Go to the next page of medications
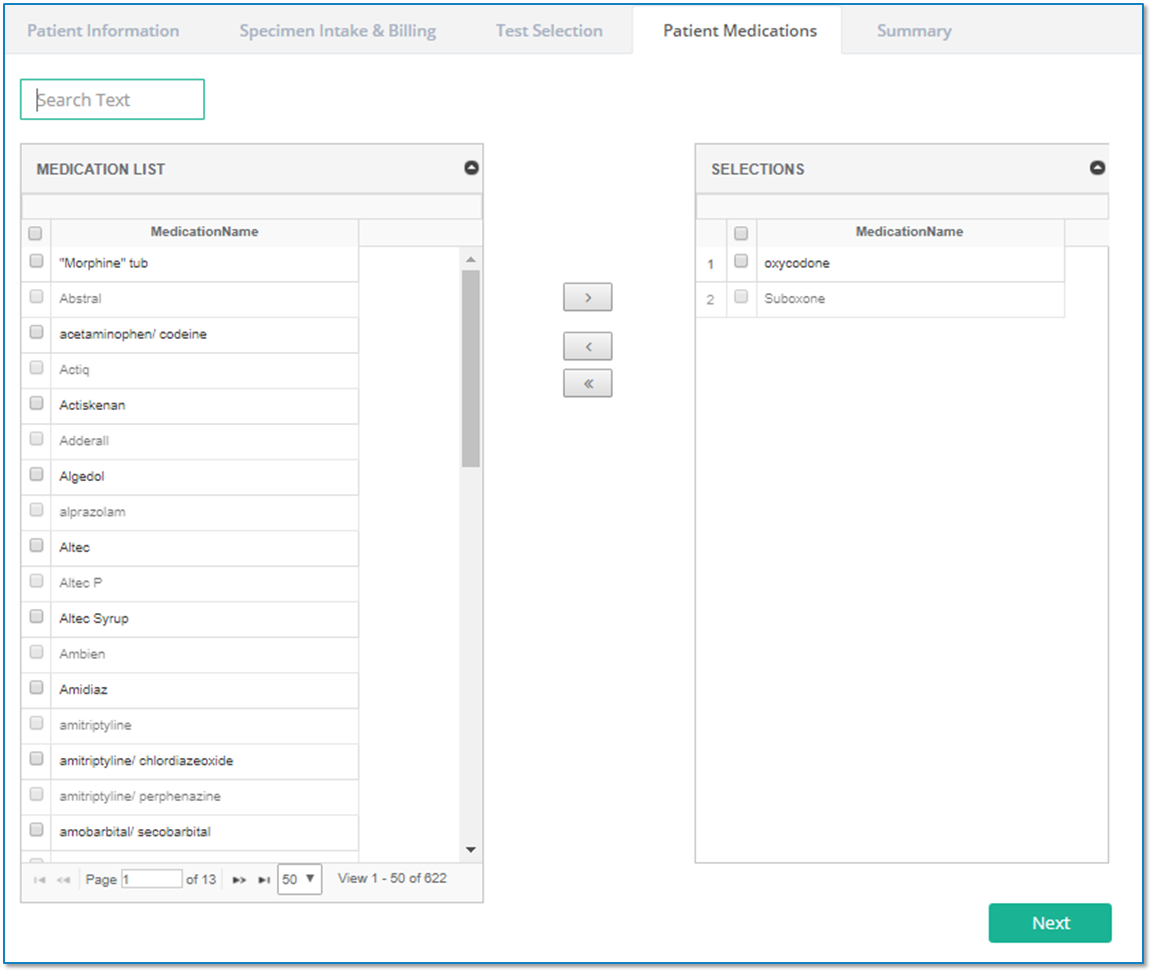Viewport: 1153px width, 973px height. click(x=239, y=879)
